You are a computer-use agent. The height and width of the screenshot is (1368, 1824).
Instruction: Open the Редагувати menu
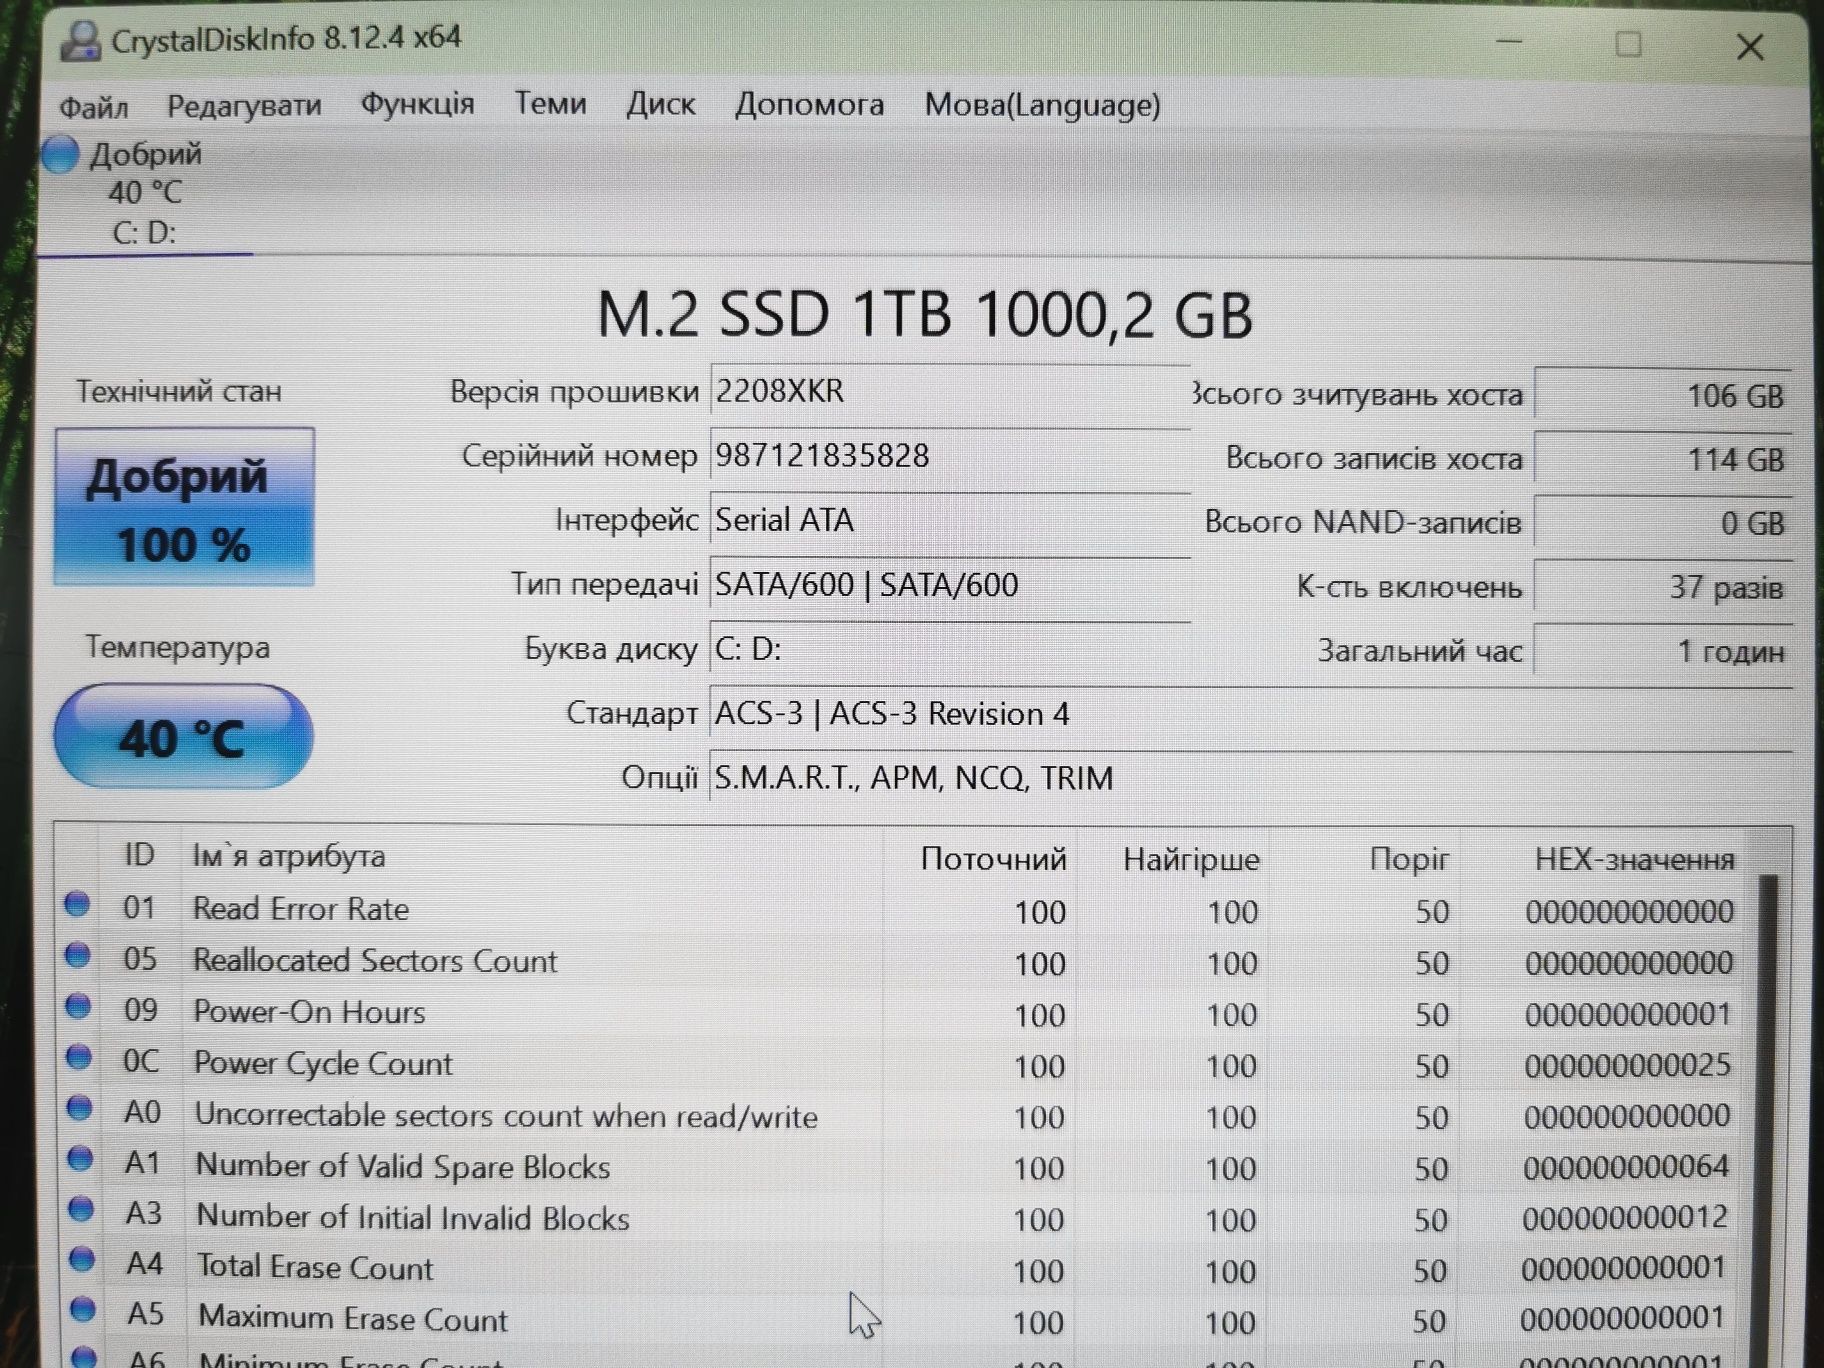pyautogui.click(x=244, y=105)
